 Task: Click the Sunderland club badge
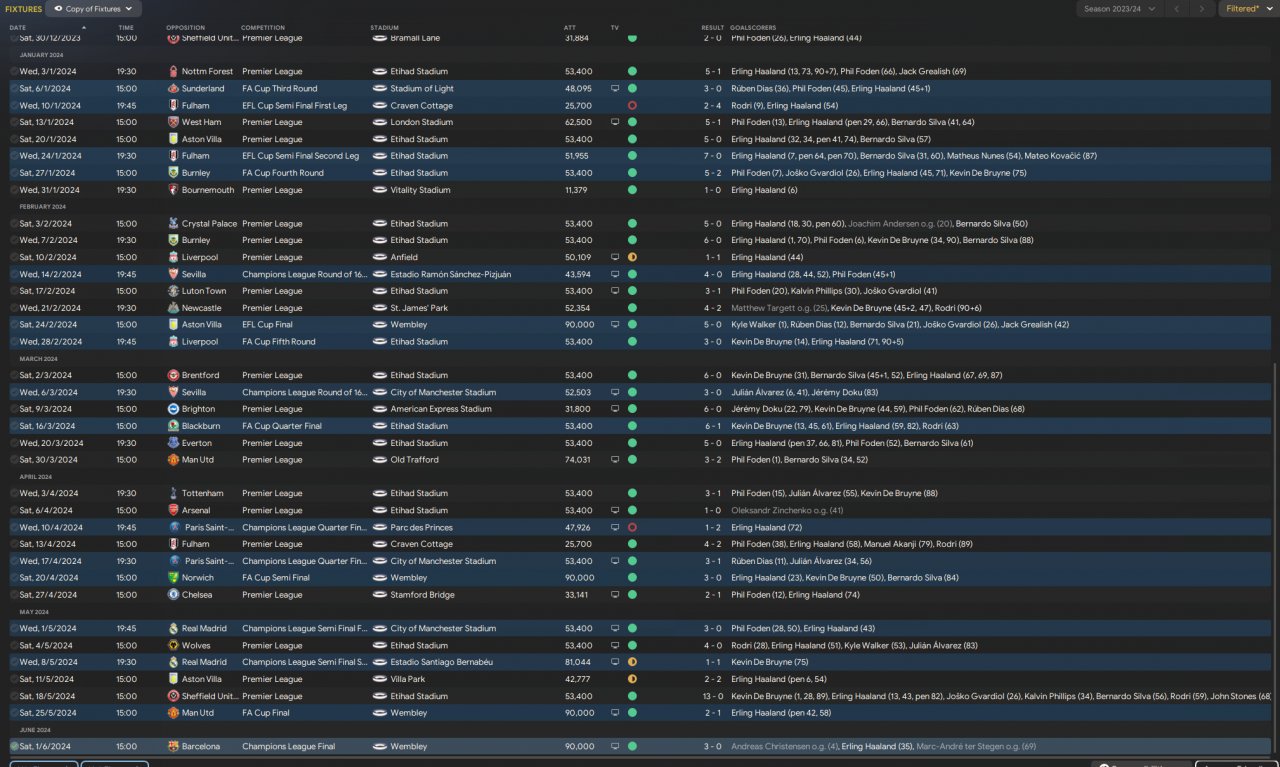(x=174, y=89)
